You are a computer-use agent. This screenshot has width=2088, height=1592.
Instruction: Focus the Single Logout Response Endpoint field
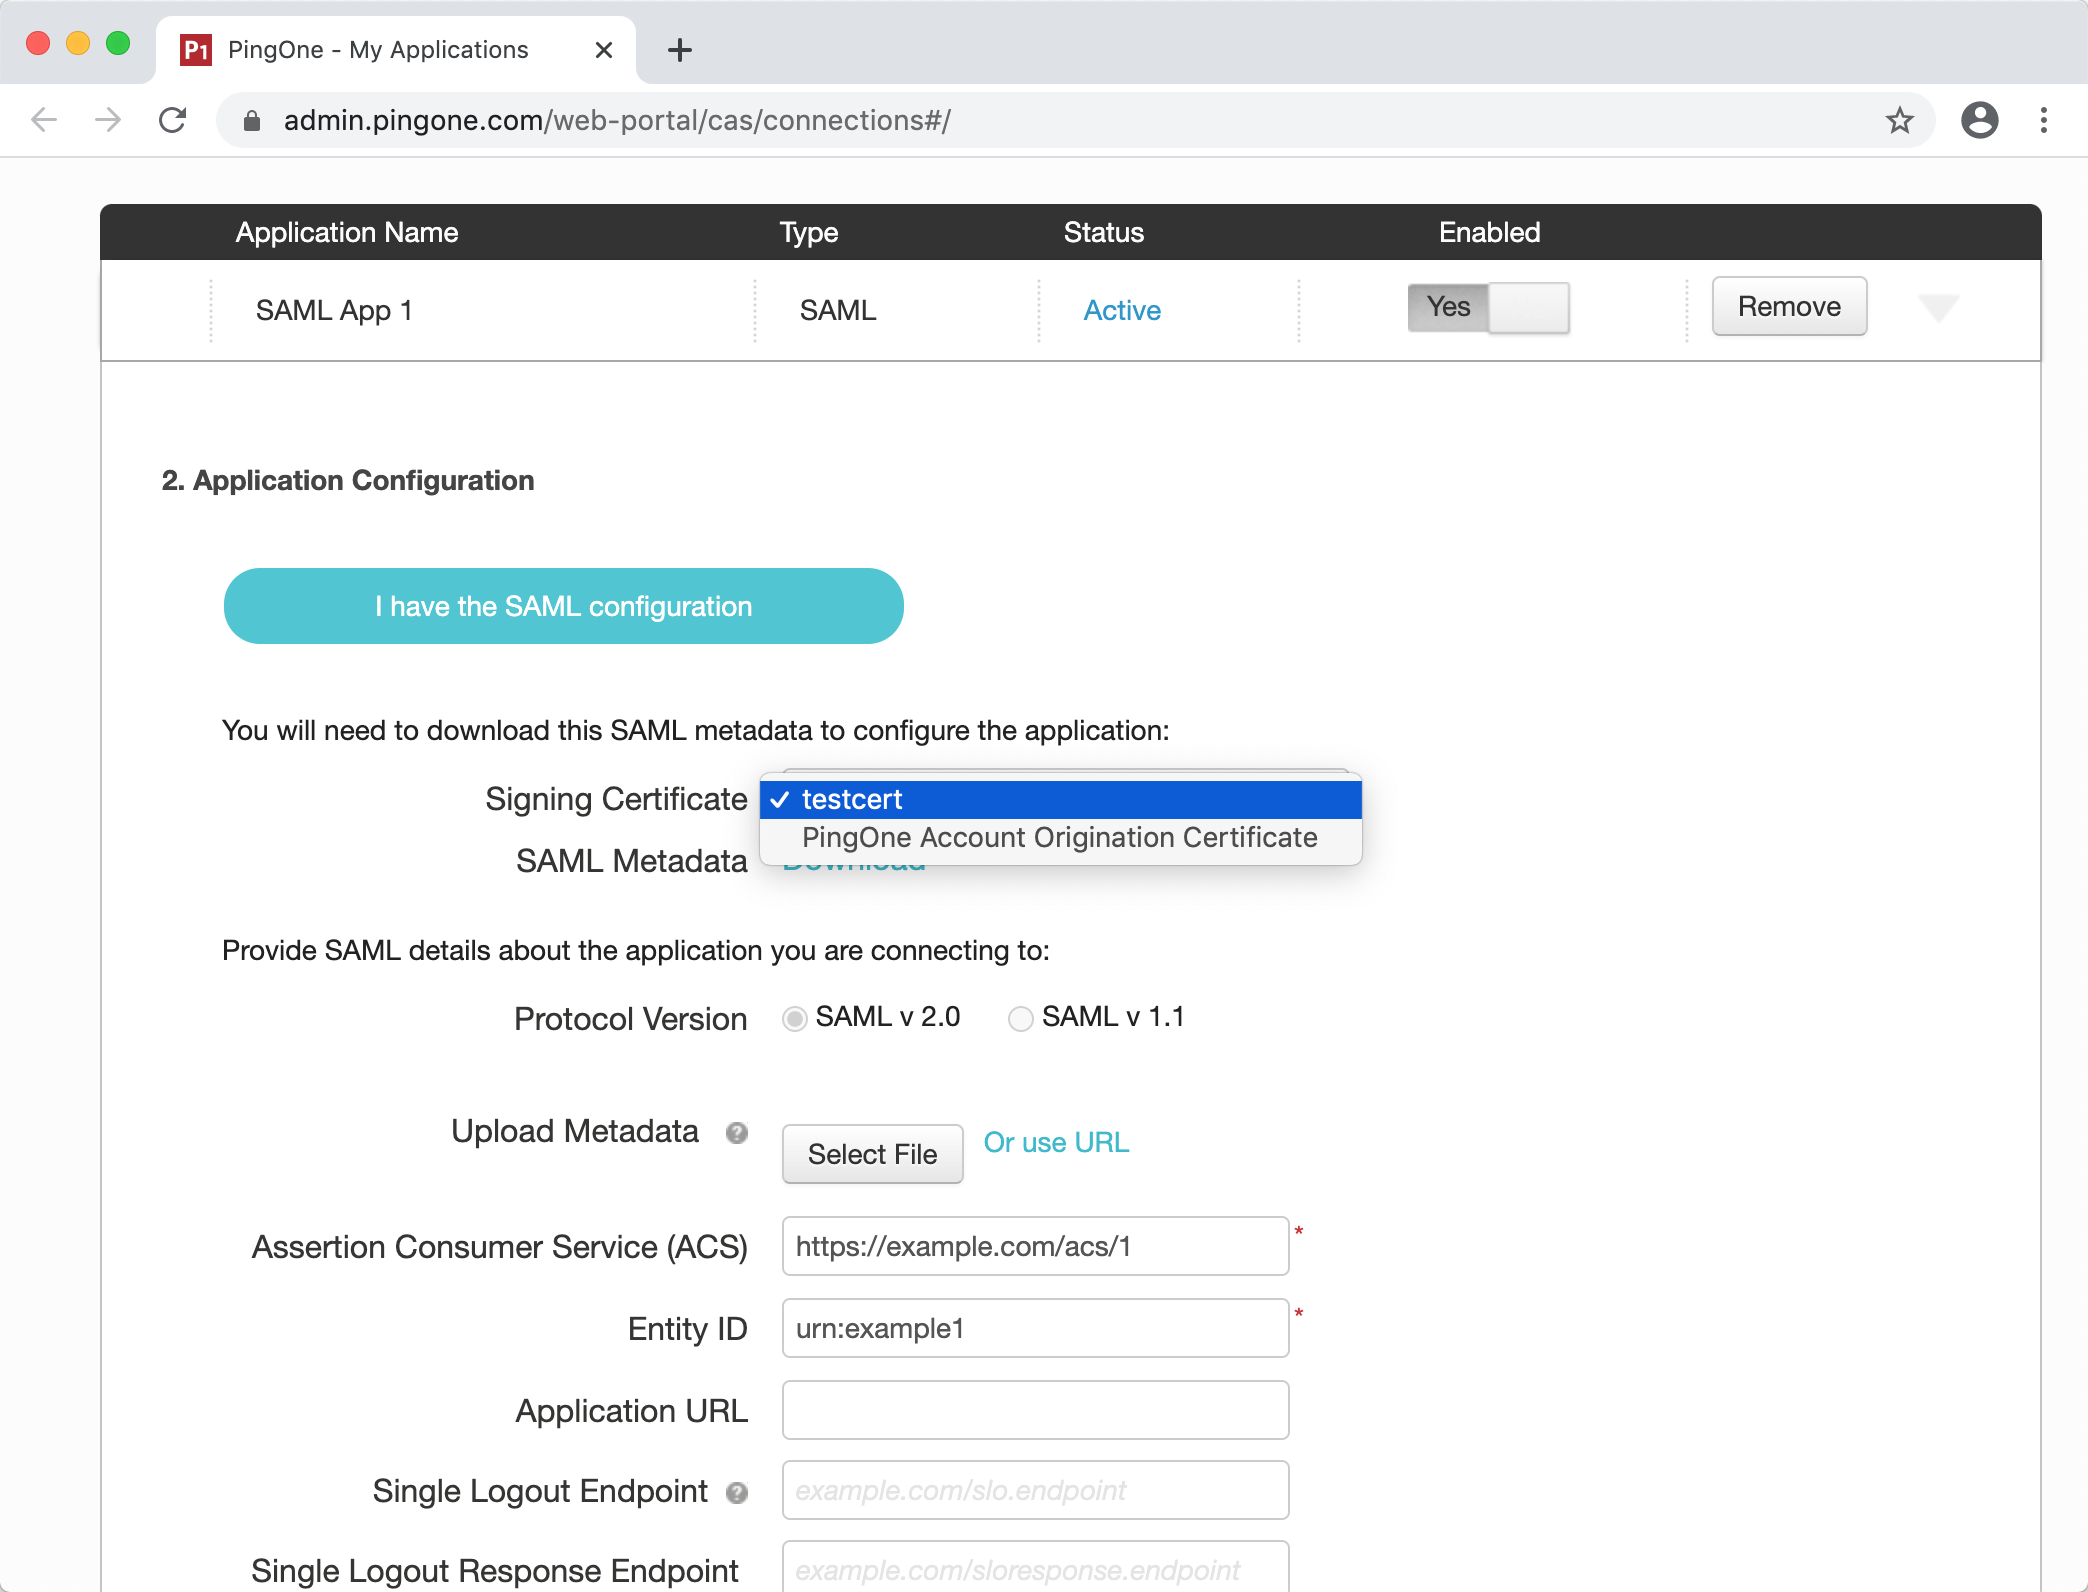pos(1035,1567)
